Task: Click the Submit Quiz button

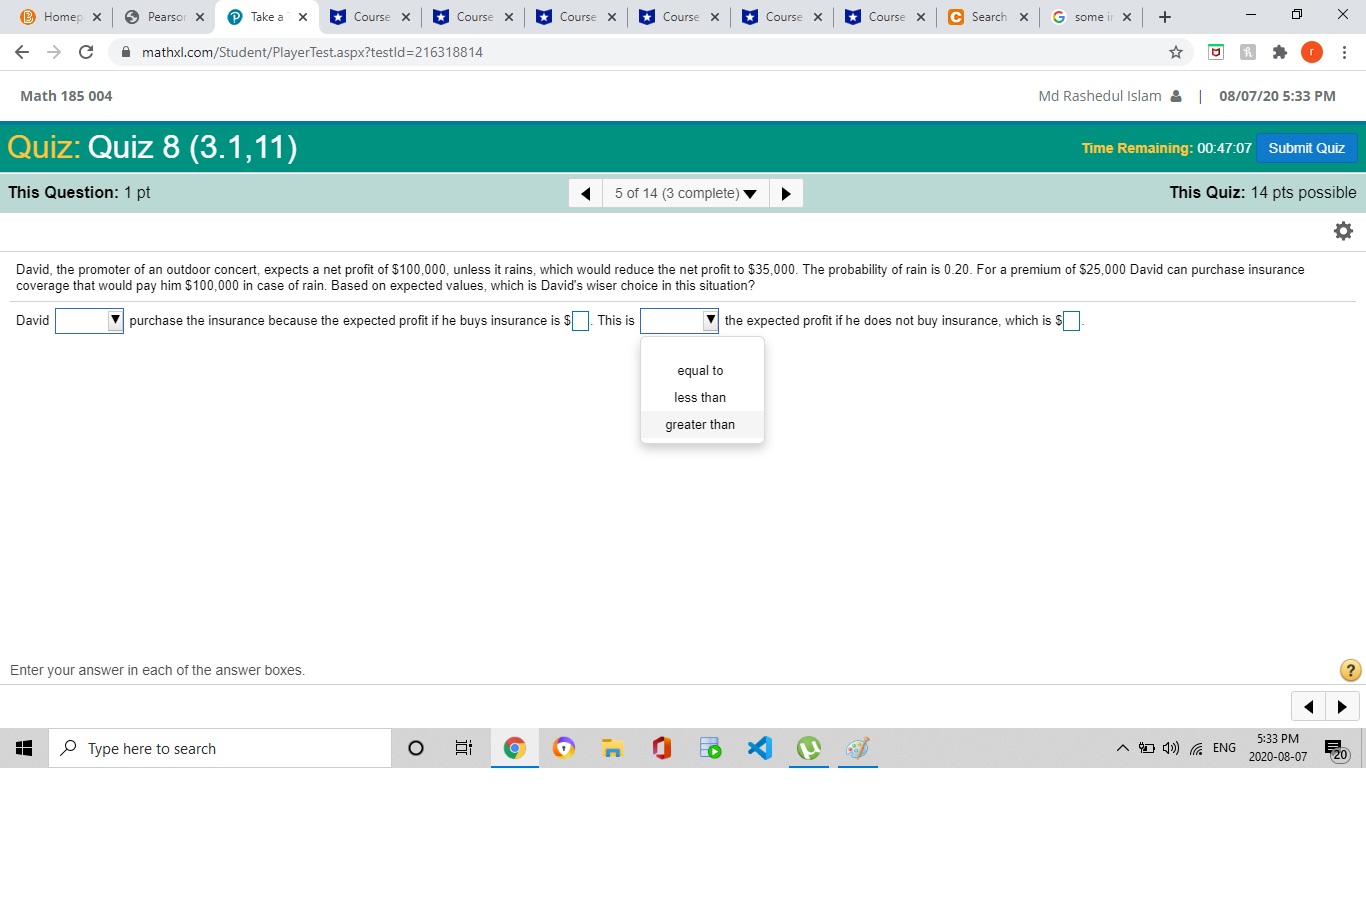Action: pos(1306,147)
